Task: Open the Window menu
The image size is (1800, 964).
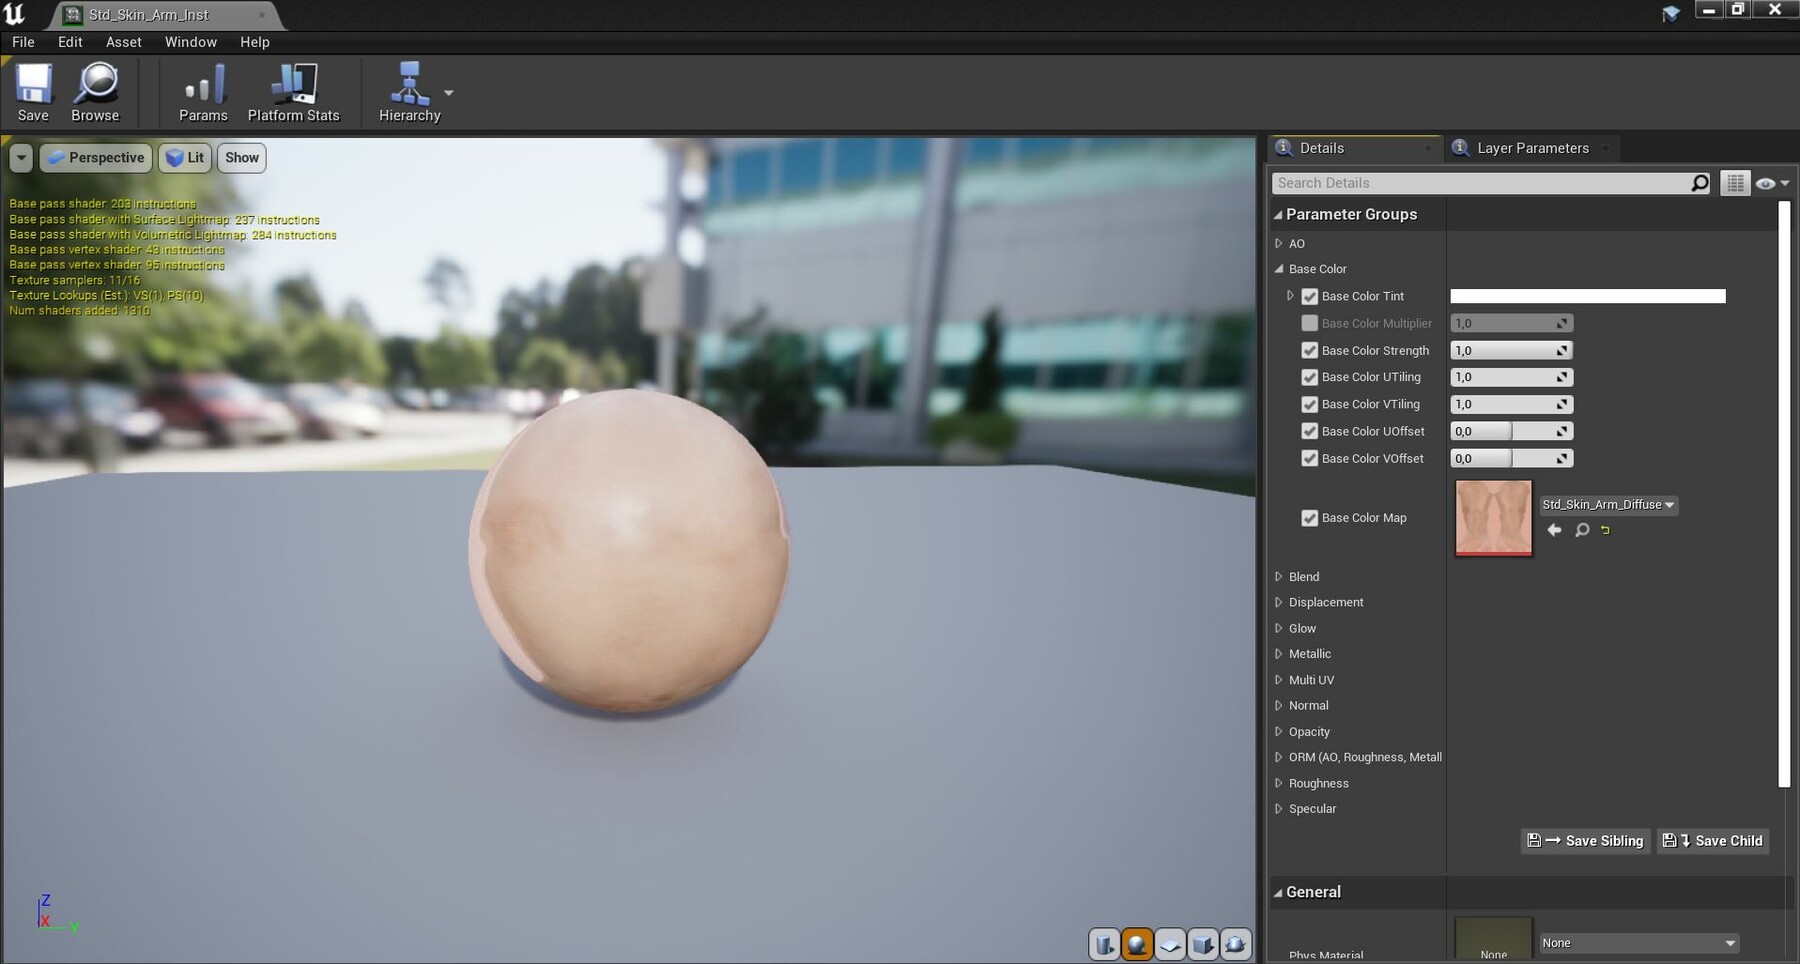Action: 191,42
